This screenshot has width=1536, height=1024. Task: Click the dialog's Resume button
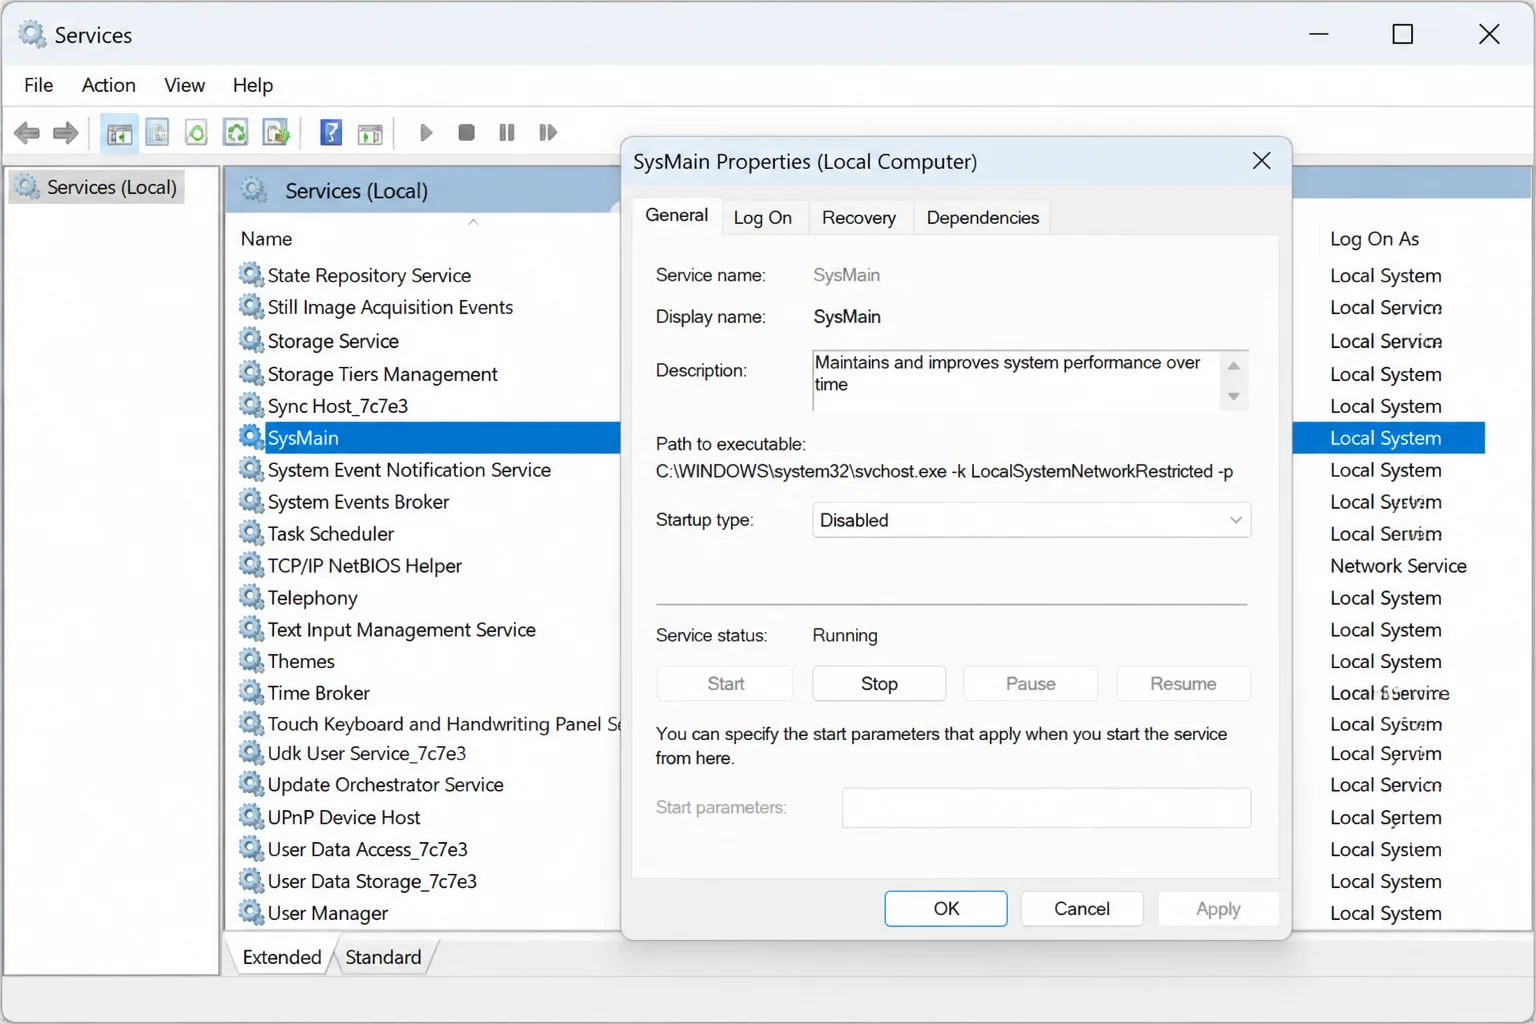tap(1183, 683)
